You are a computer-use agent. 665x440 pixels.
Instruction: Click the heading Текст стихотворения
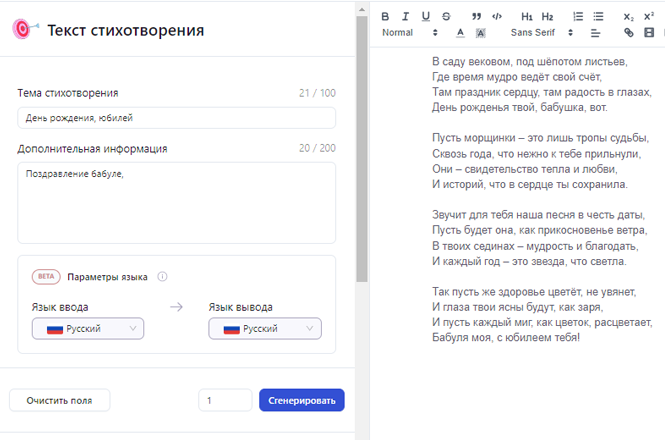[126, 30]
